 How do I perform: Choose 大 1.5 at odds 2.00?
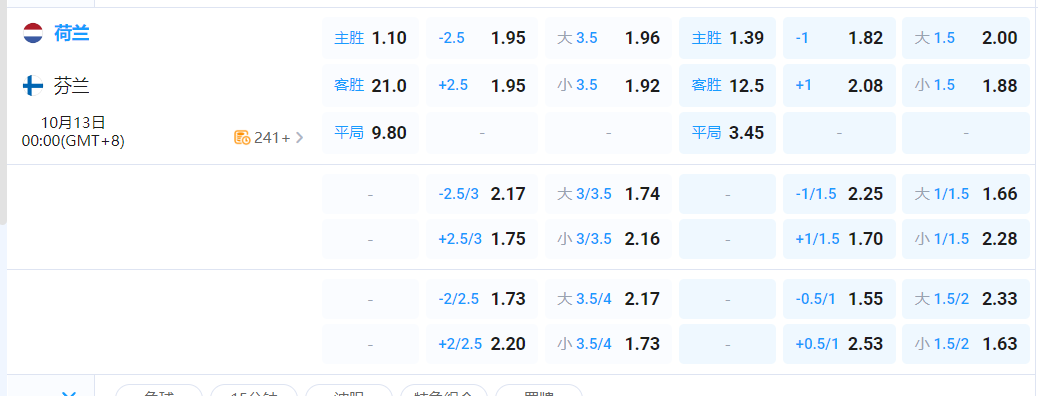click(x=966, y=38)
